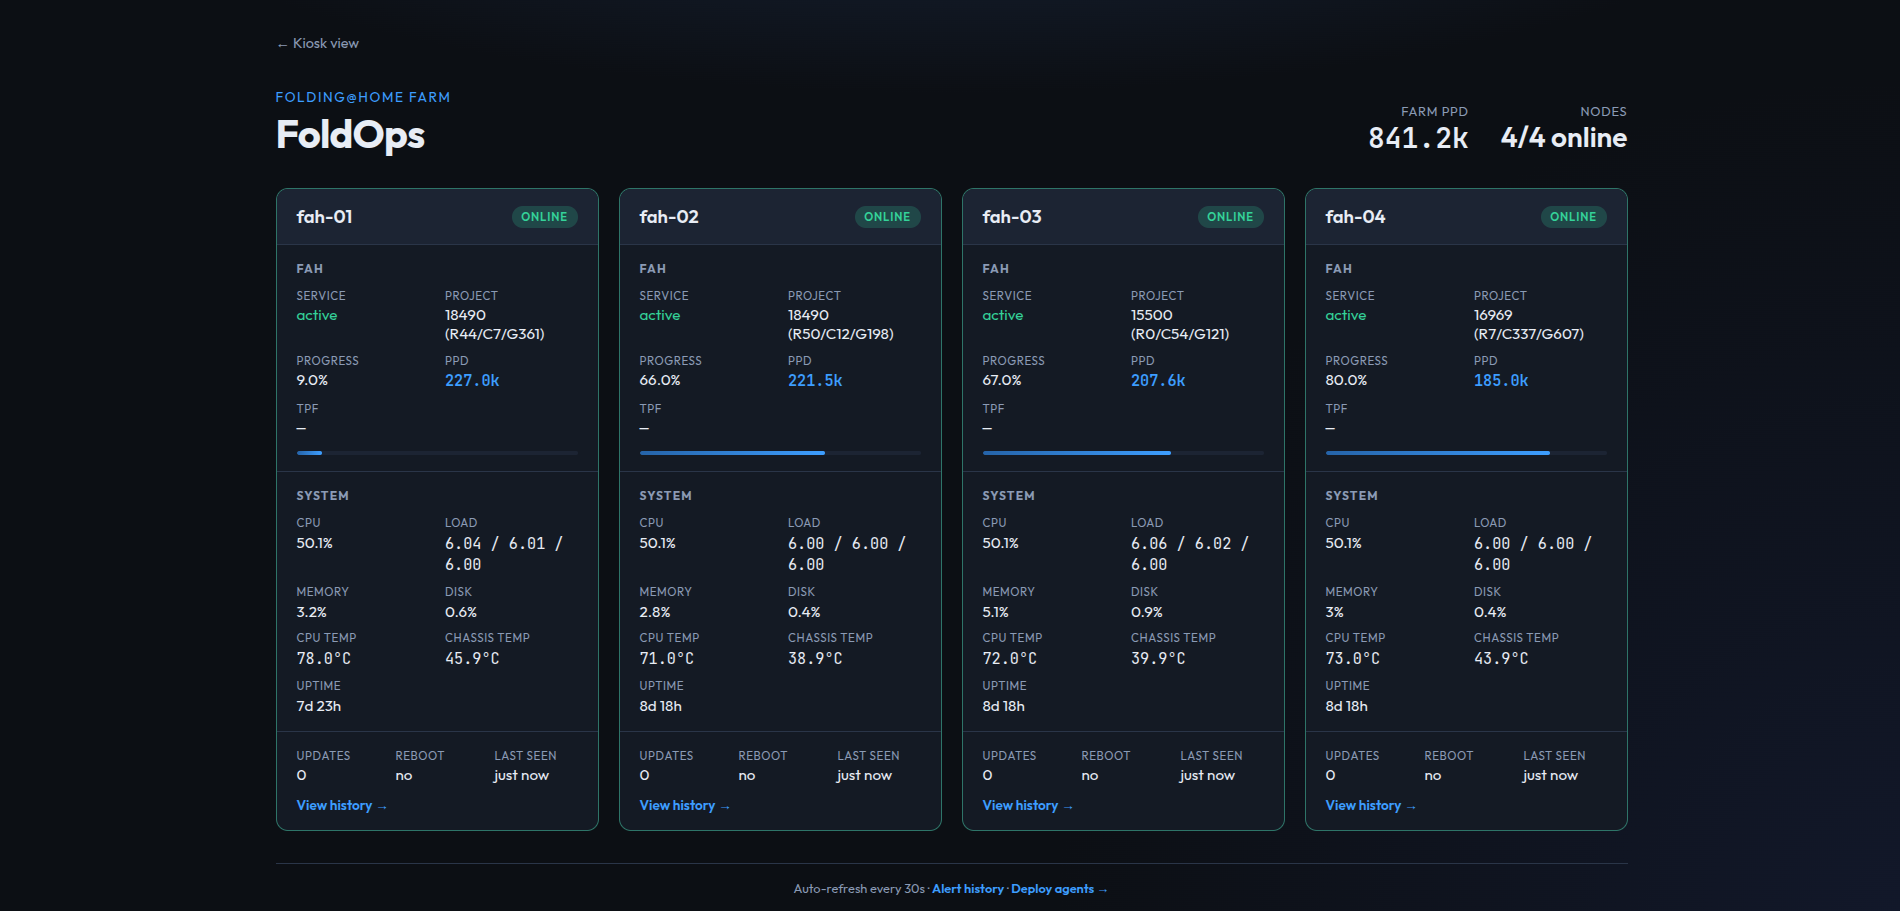Select the fah-03 card heading
Screen dimensions: 1900x911
(x=1012, y=217)
